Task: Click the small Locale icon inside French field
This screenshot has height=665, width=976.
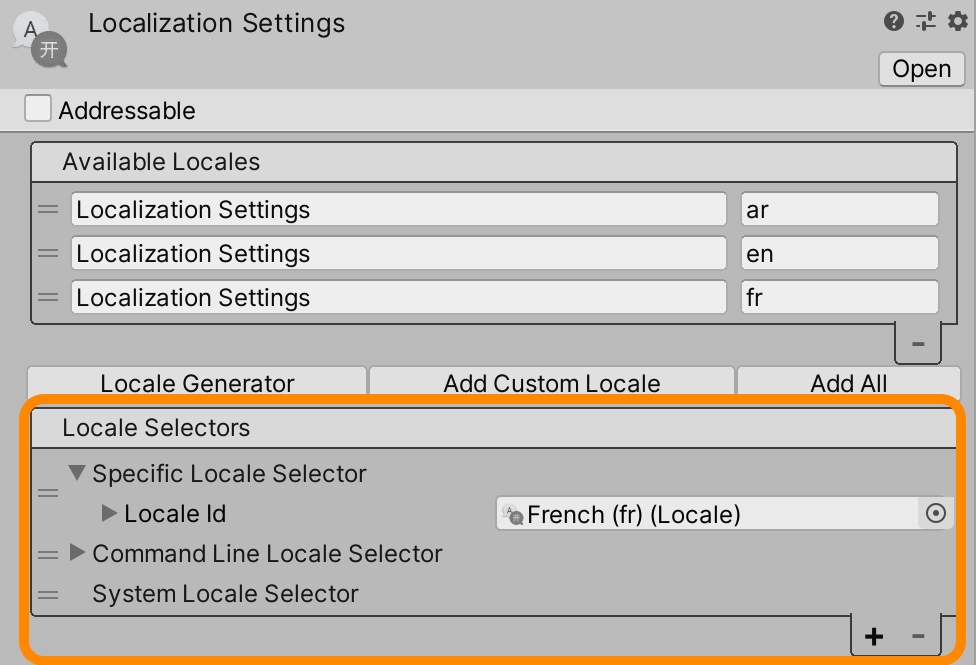Action: click(512, 514)
